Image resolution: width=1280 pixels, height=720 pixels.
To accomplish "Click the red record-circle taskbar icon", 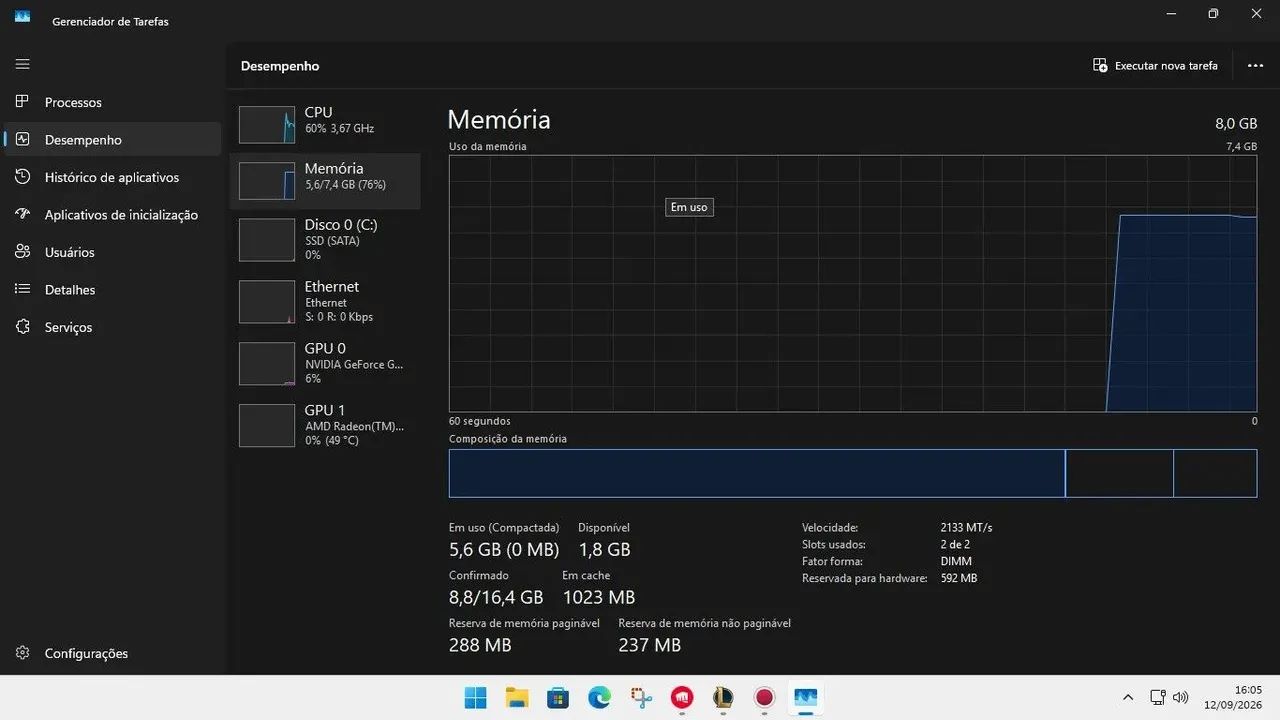I will click(x=764, y=697).
